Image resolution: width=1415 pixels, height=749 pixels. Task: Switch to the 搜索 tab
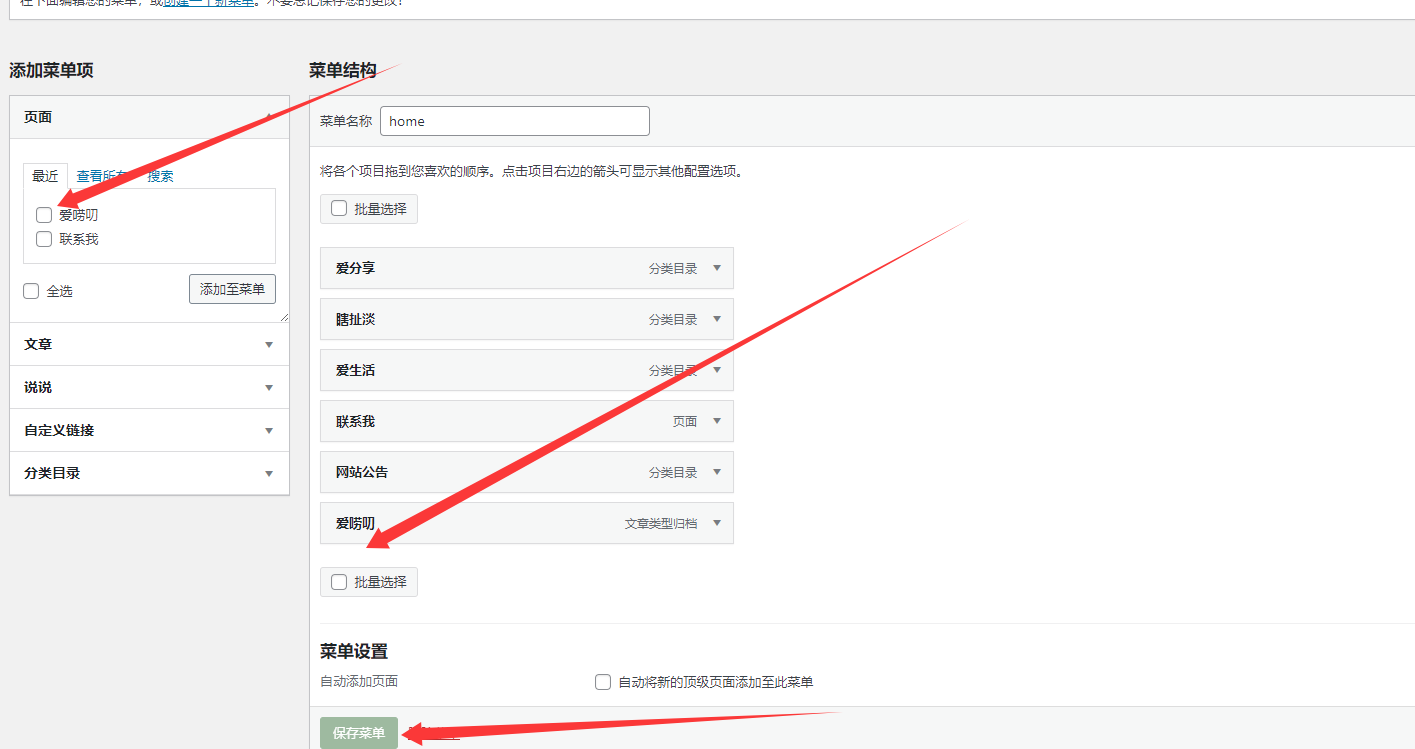(x=161, y=176)
